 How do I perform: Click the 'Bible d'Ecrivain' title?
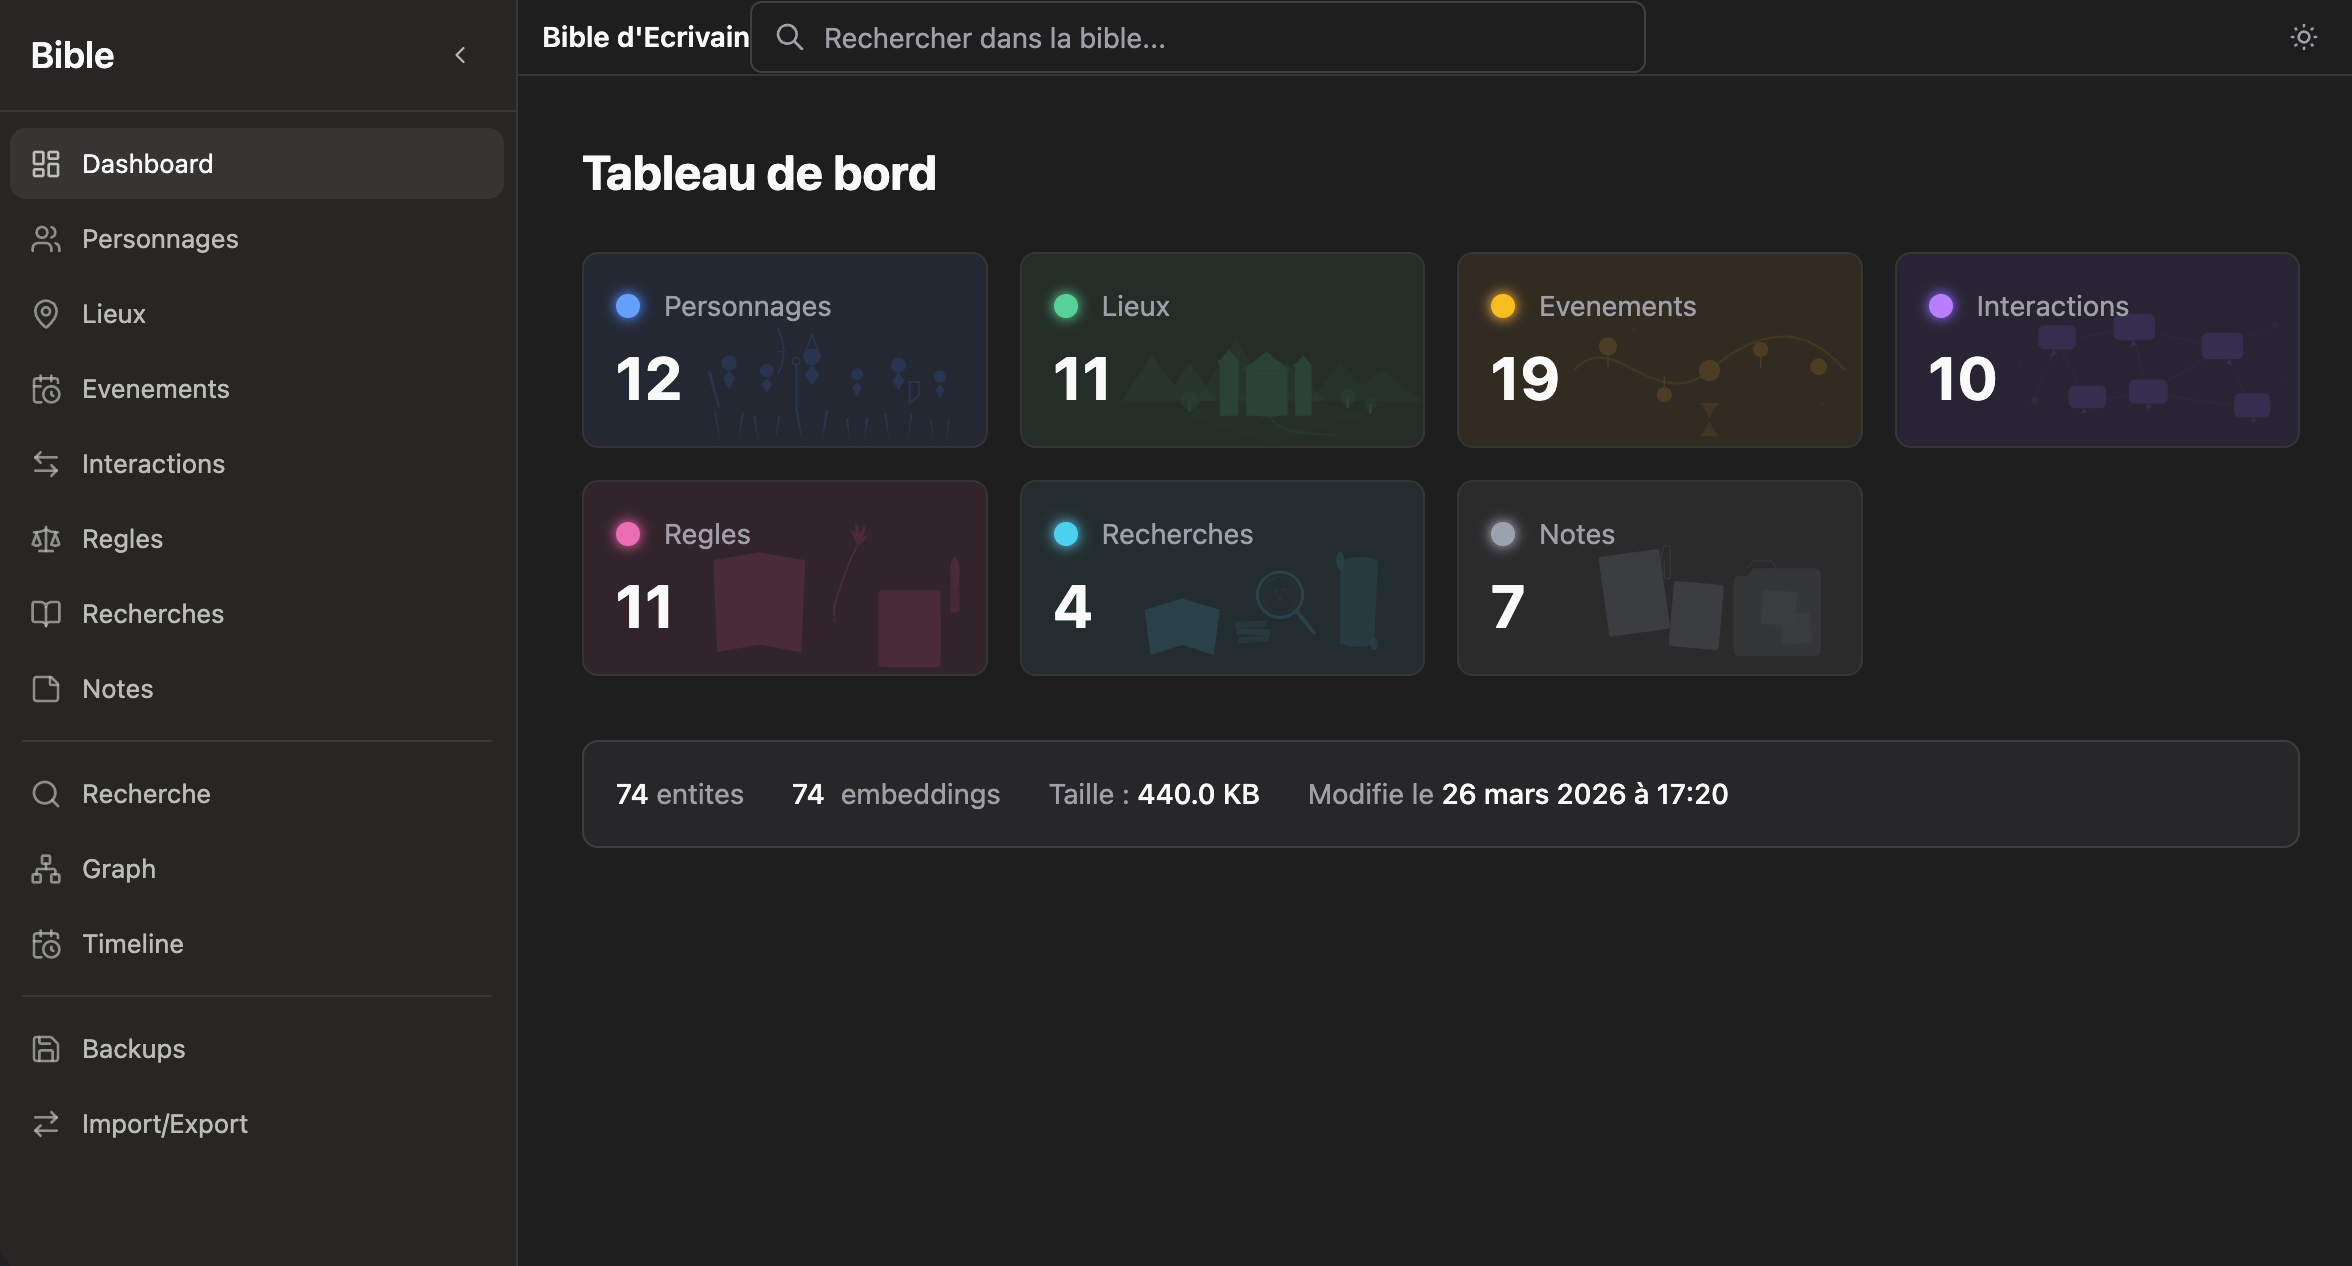coord(646,38)
